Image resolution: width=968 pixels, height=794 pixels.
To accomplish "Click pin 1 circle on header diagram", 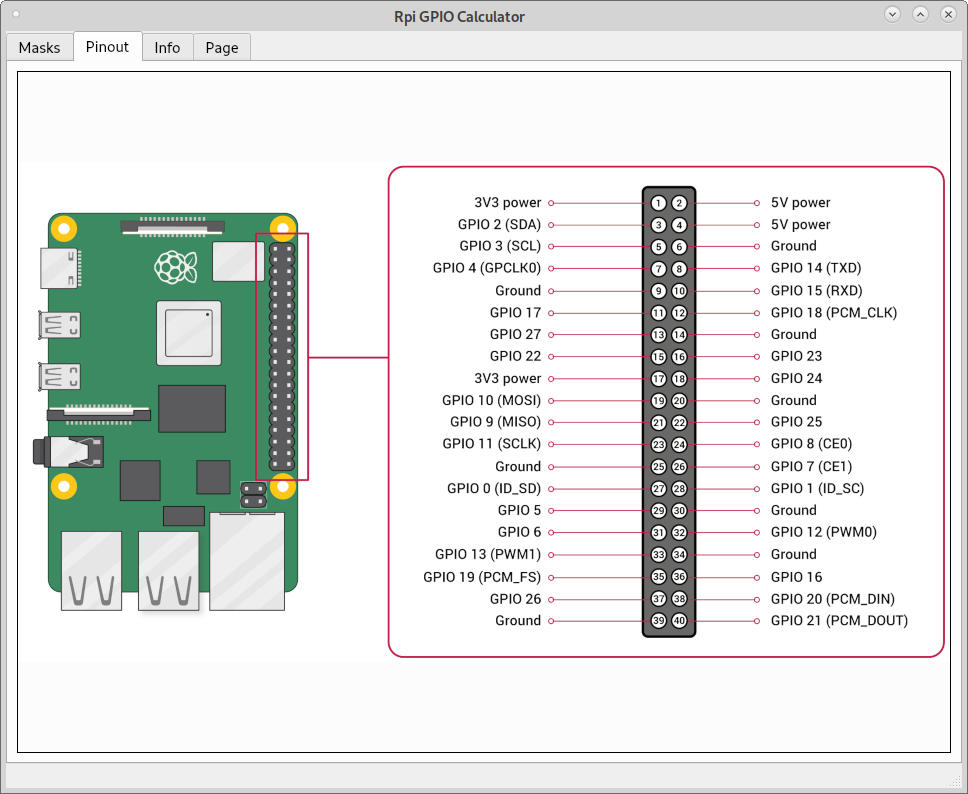I will point(659,203).
